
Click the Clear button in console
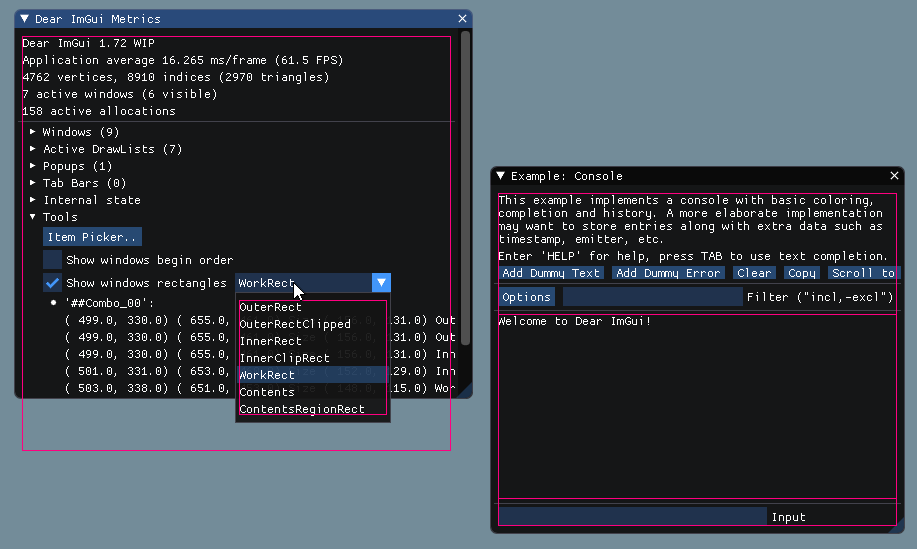coord(754,273)
